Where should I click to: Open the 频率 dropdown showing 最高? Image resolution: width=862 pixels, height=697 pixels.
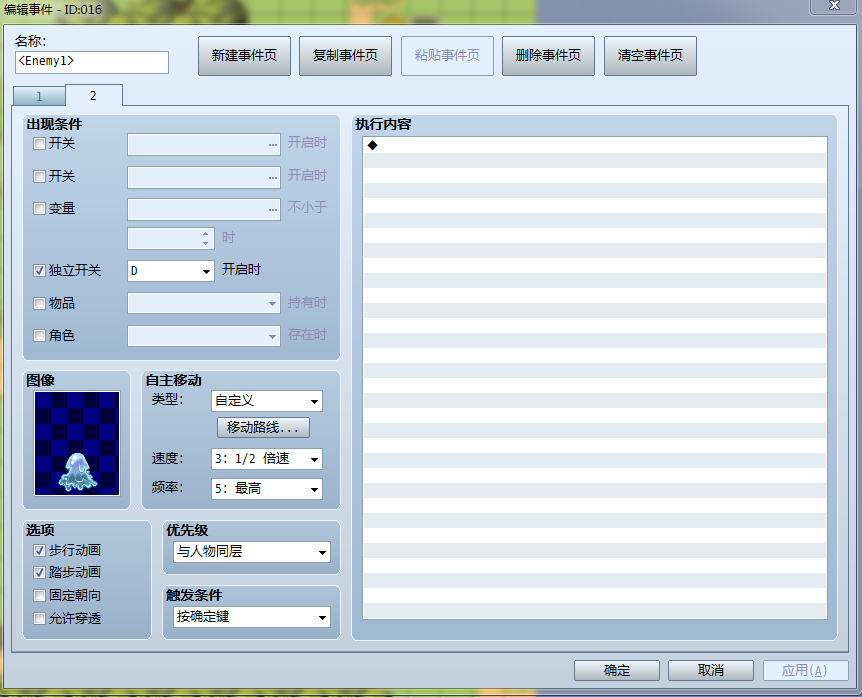(267, 489)
